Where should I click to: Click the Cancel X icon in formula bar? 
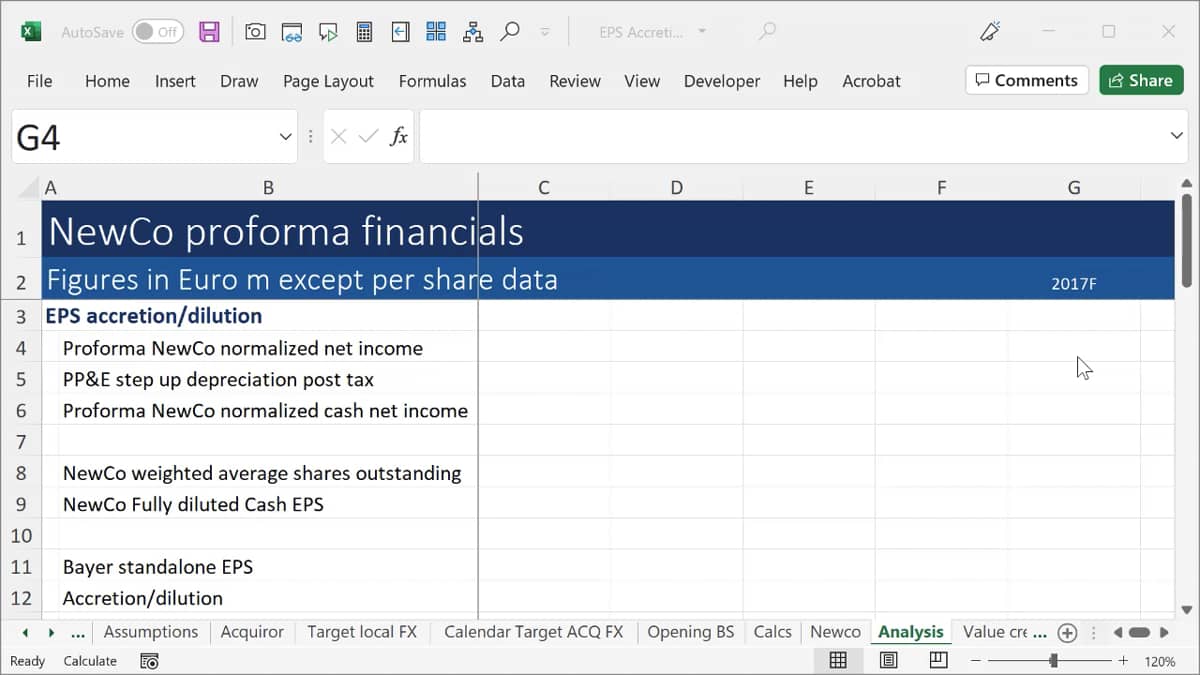coord(338,137)
